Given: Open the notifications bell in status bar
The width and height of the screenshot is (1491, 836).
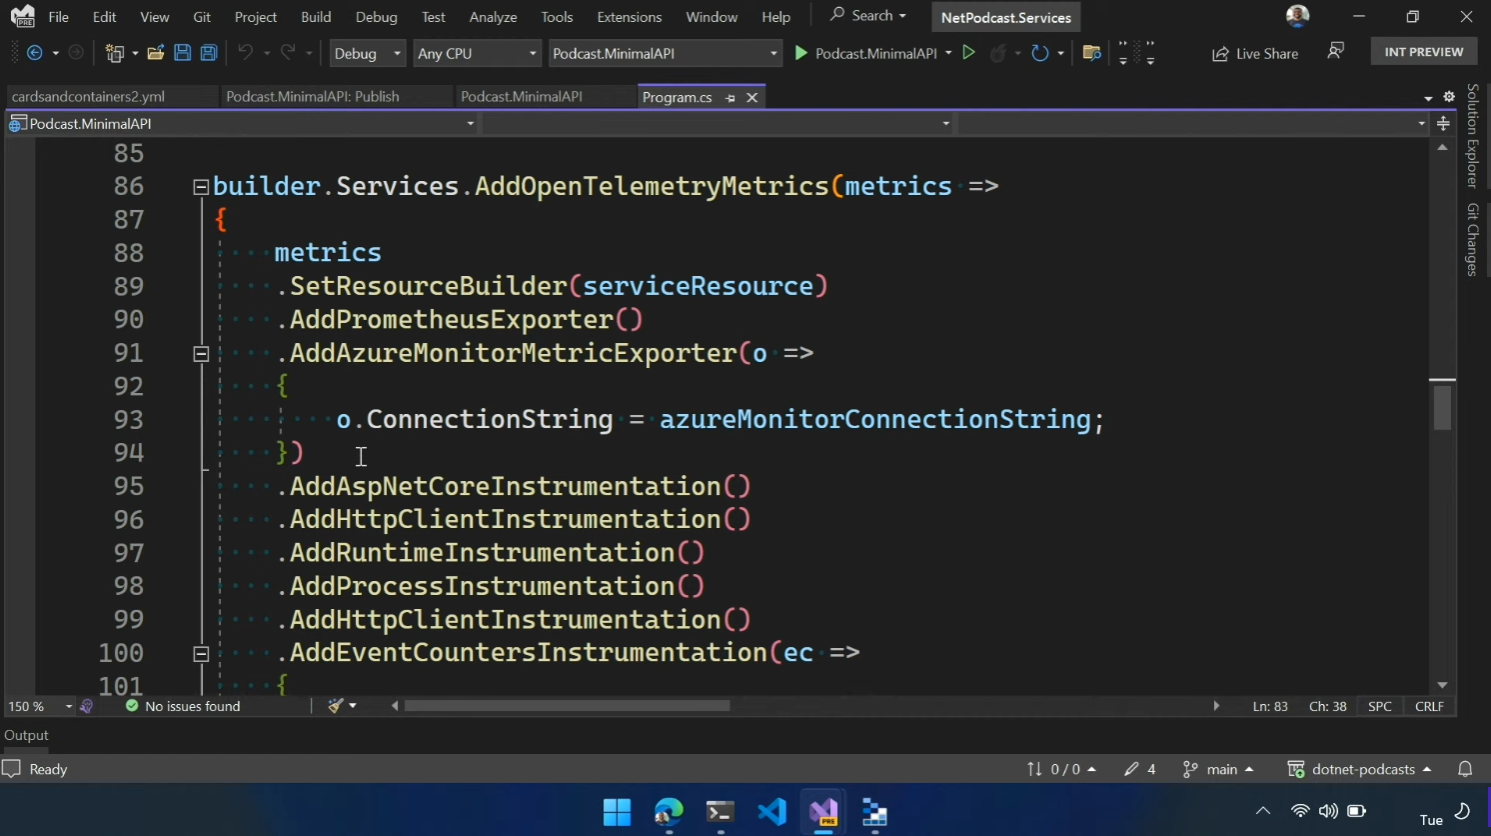Looking at the screenshot, I should tap(1465, 769).
